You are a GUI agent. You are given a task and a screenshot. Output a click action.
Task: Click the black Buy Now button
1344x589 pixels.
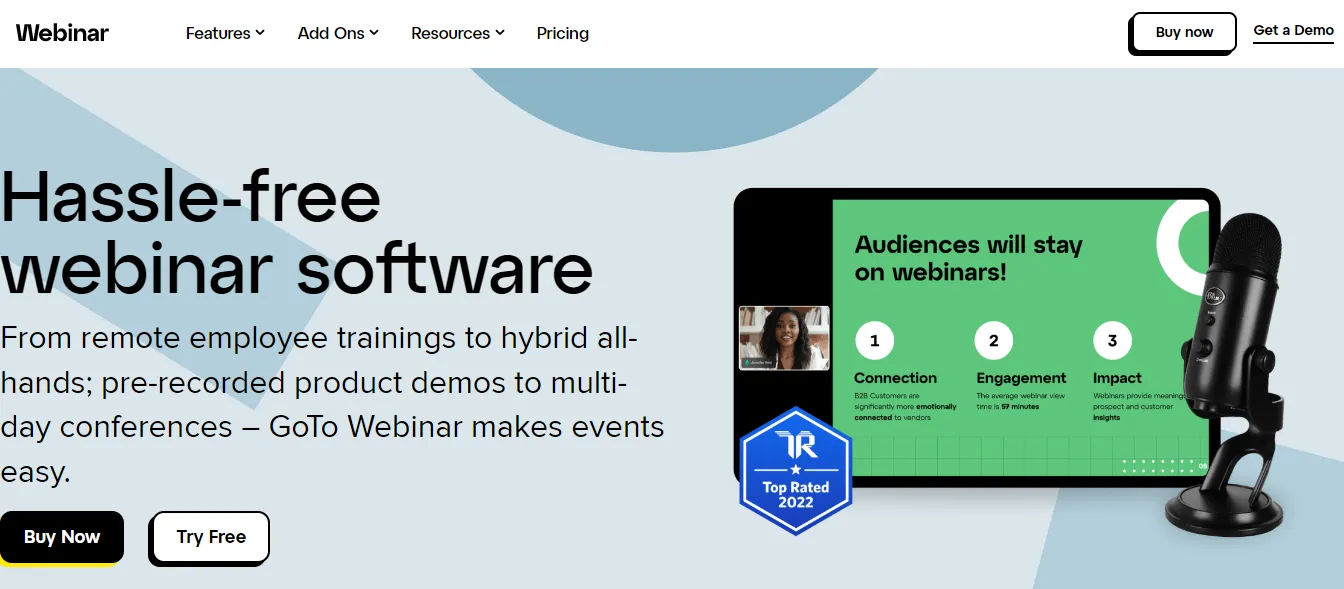(62, 537)
